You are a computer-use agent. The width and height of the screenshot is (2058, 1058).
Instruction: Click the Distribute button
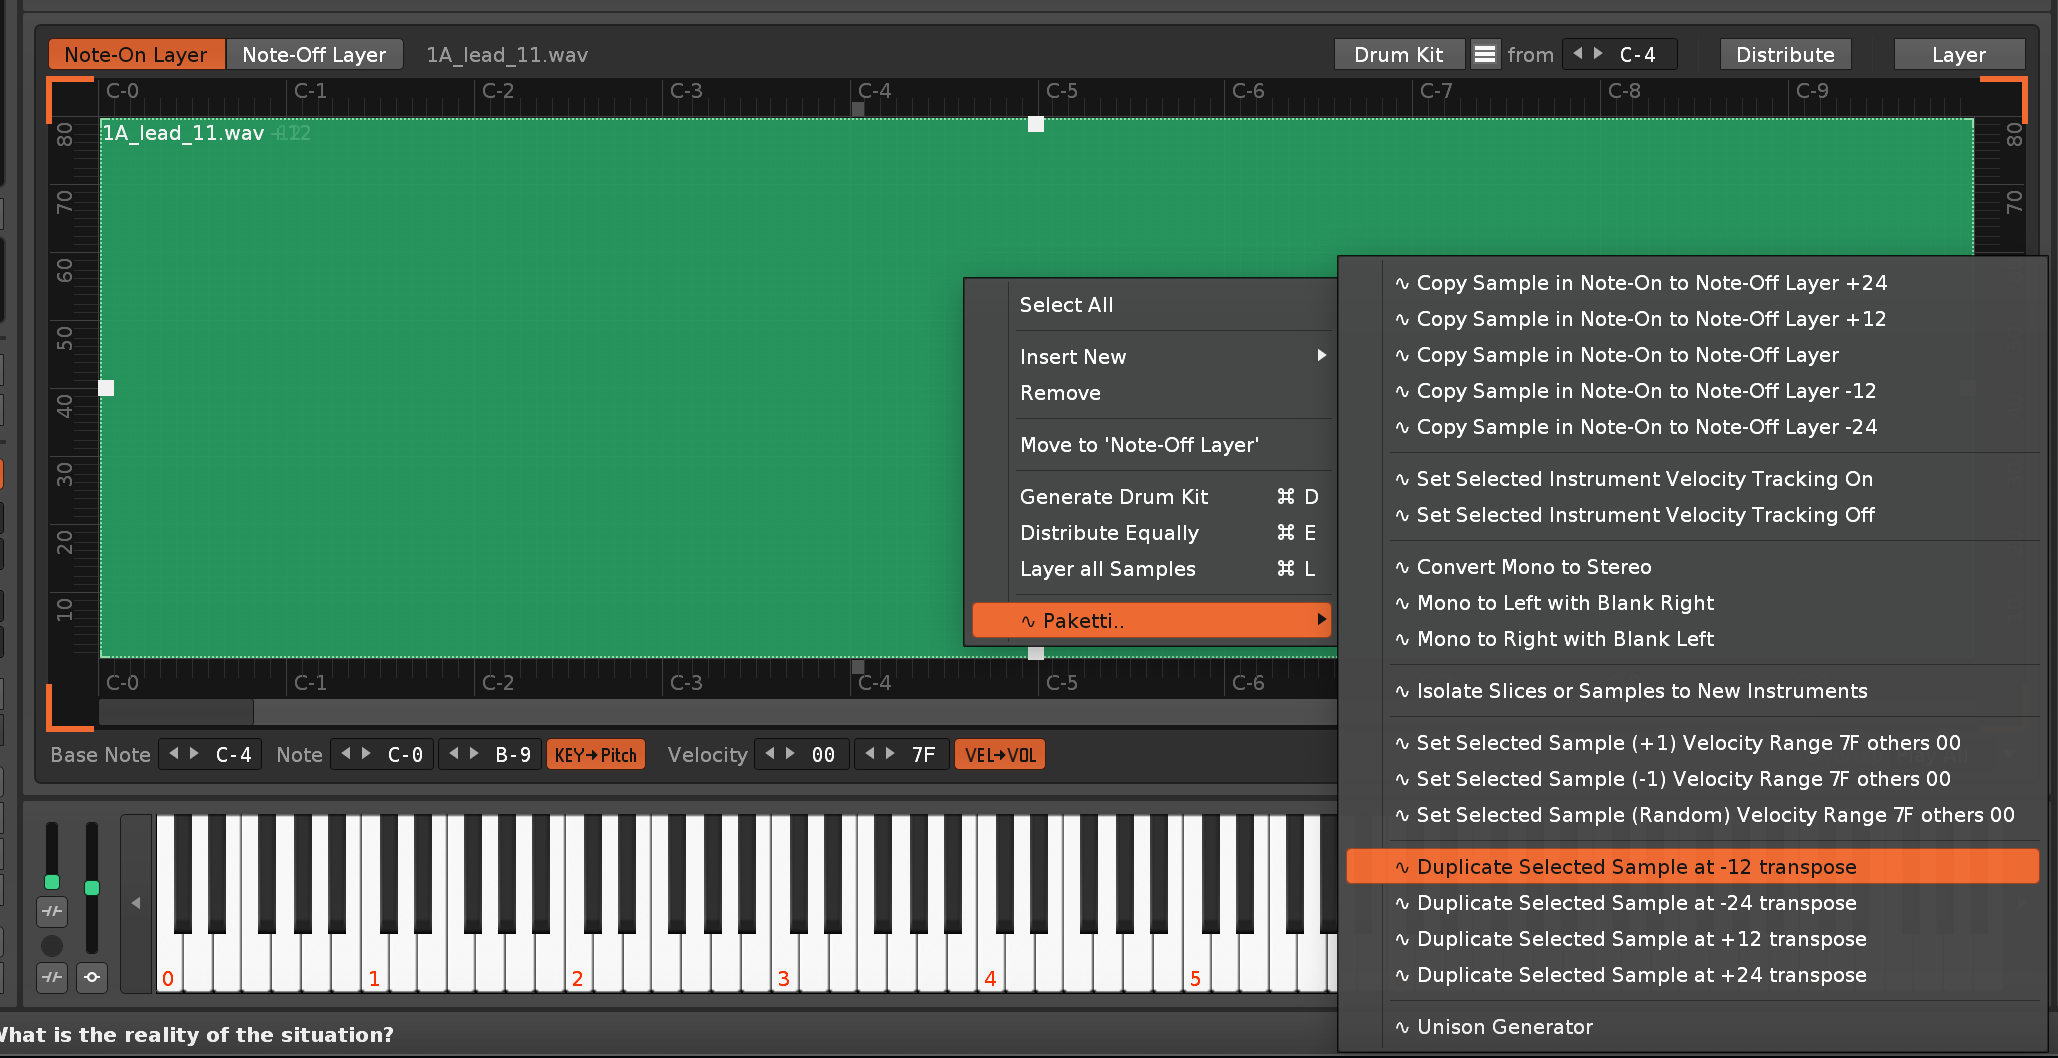pos(1785,55)
